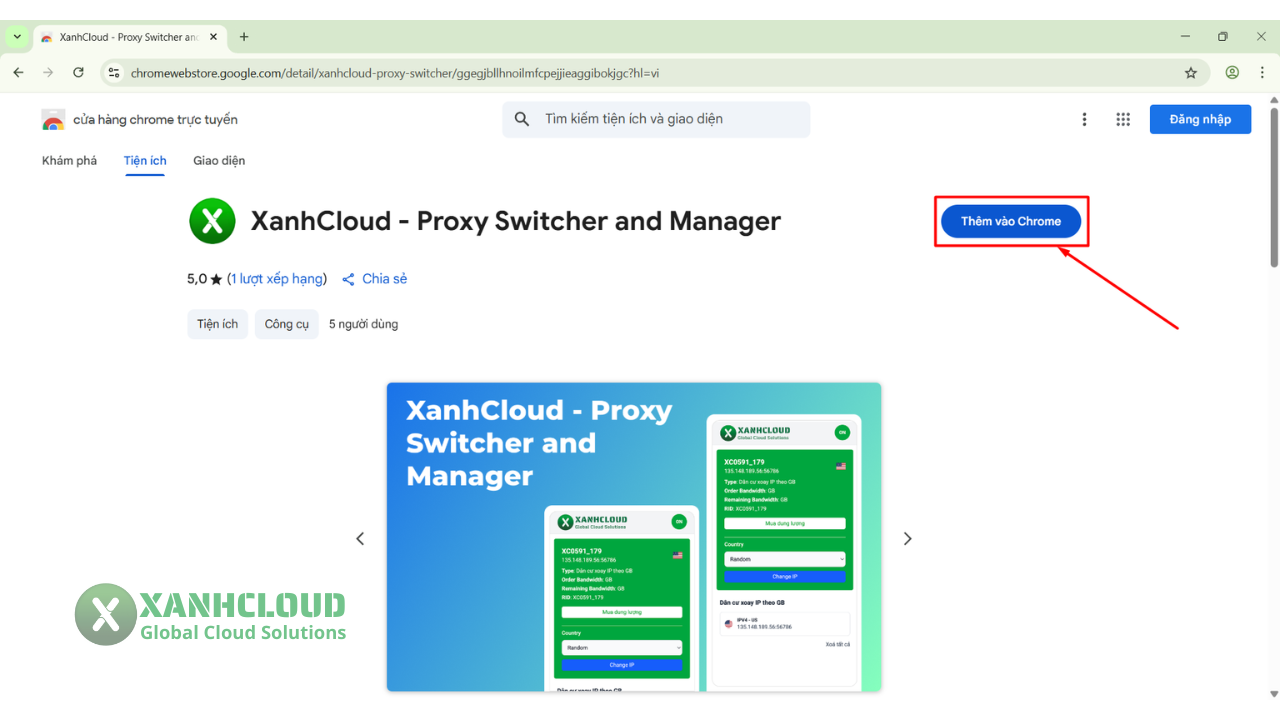
Task: Open the 1 lượt xếp hạng link
Action: tap(277, 279)
